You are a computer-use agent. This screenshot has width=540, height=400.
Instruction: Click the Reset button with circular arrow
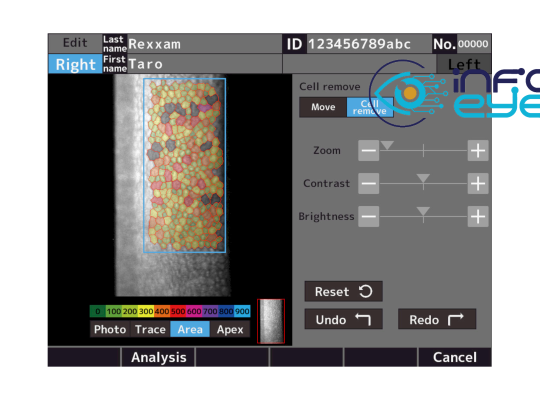click(x=343, y=291)
